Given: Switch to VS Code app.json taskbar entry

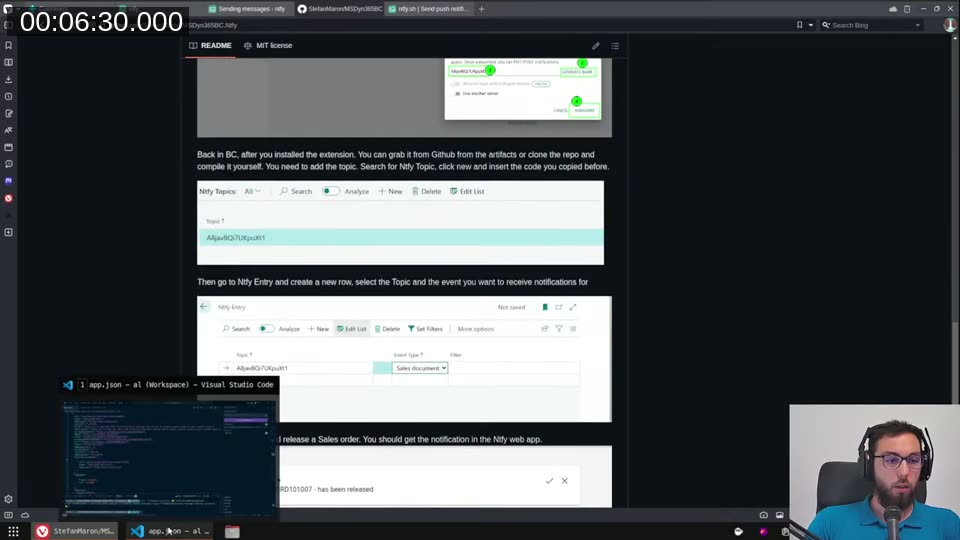Looking at the screenshot, I should (x=171, y=531).
